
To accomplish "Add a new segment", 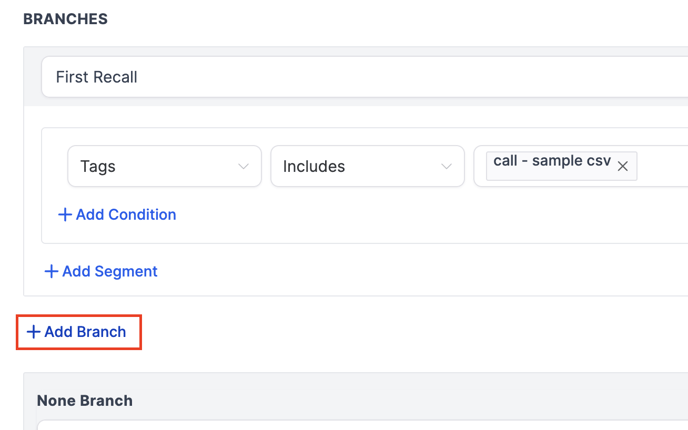I will coord(101,272).
